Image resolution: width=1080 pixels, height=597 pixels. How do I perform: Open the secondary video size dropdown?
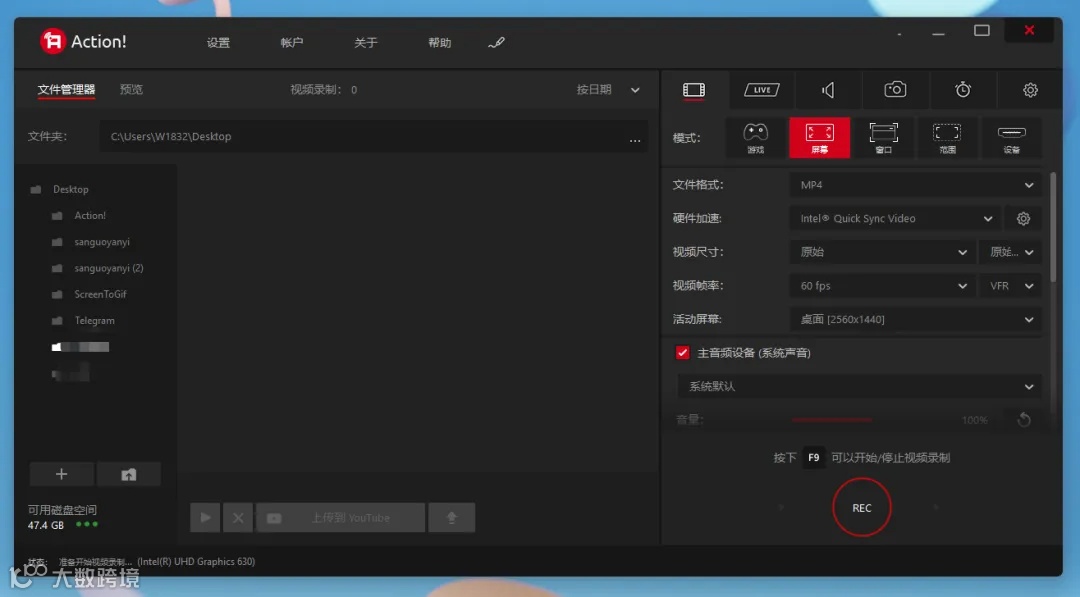click(1010, 252)
